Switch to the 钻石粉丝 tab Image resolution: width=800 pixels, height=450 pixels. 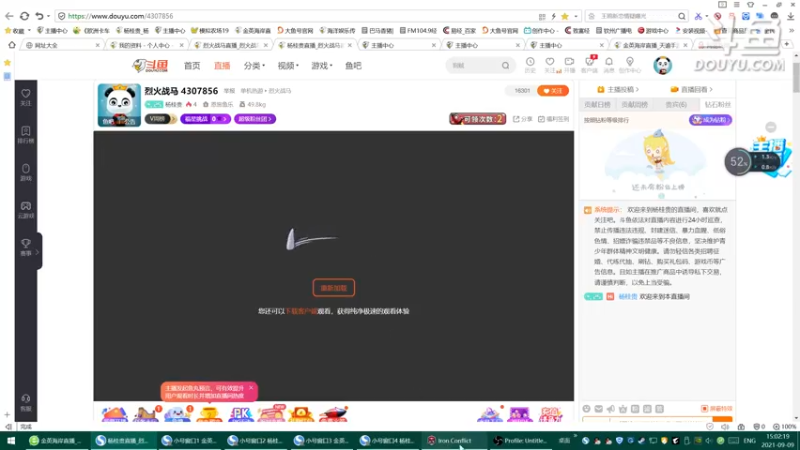pos(717,105)
